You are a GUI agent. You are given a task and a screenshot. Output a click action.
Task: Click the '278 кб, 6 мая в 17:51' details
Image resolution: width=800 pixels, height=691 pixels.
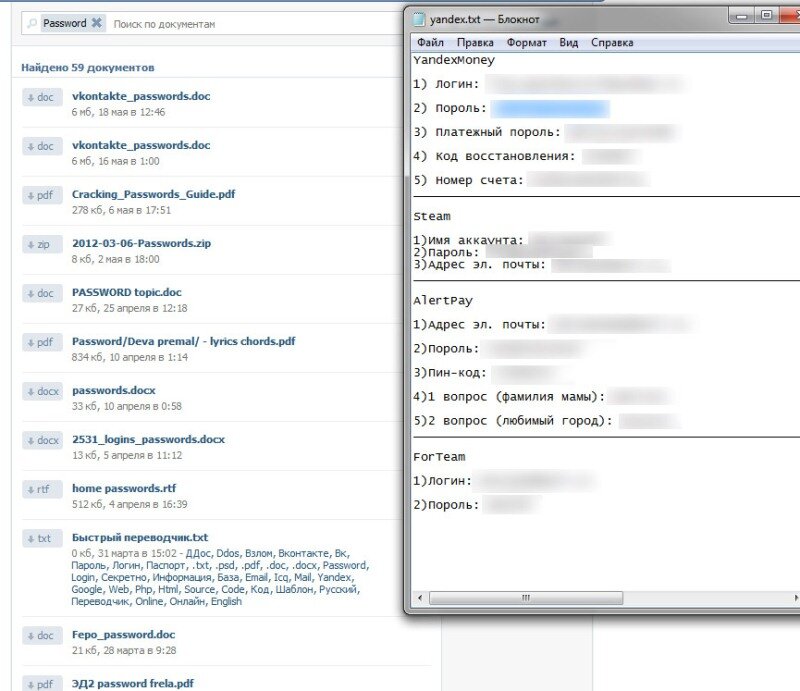[121, 210]
